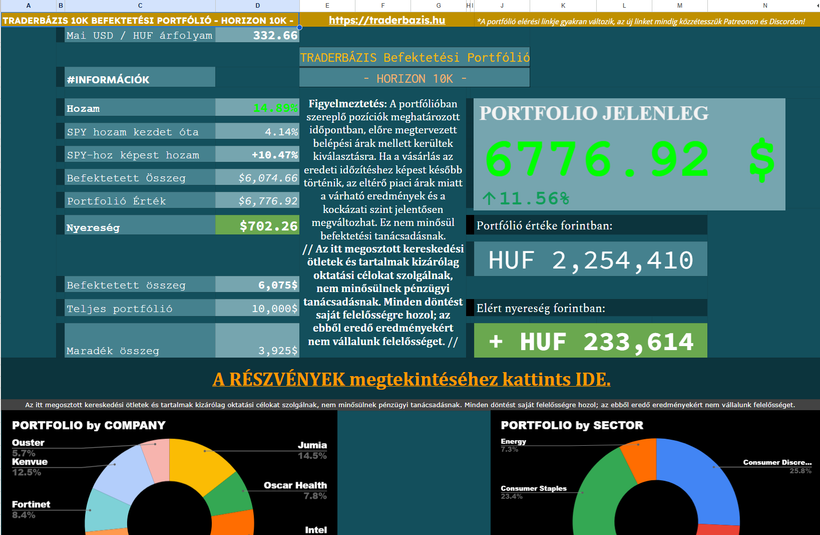Select the 4.14% SPY return cell
The width and height of the screenshot is (820, 535).
(257, 131)
